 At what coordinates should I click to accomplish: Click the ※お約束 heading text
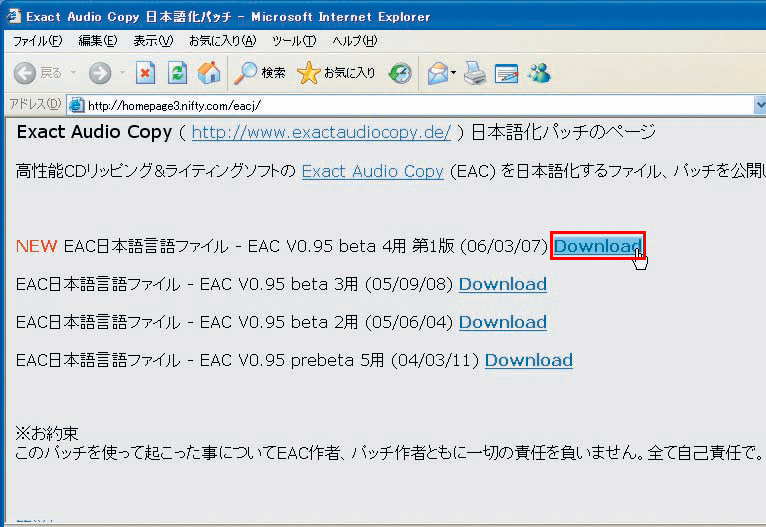(x=47, y=433)
